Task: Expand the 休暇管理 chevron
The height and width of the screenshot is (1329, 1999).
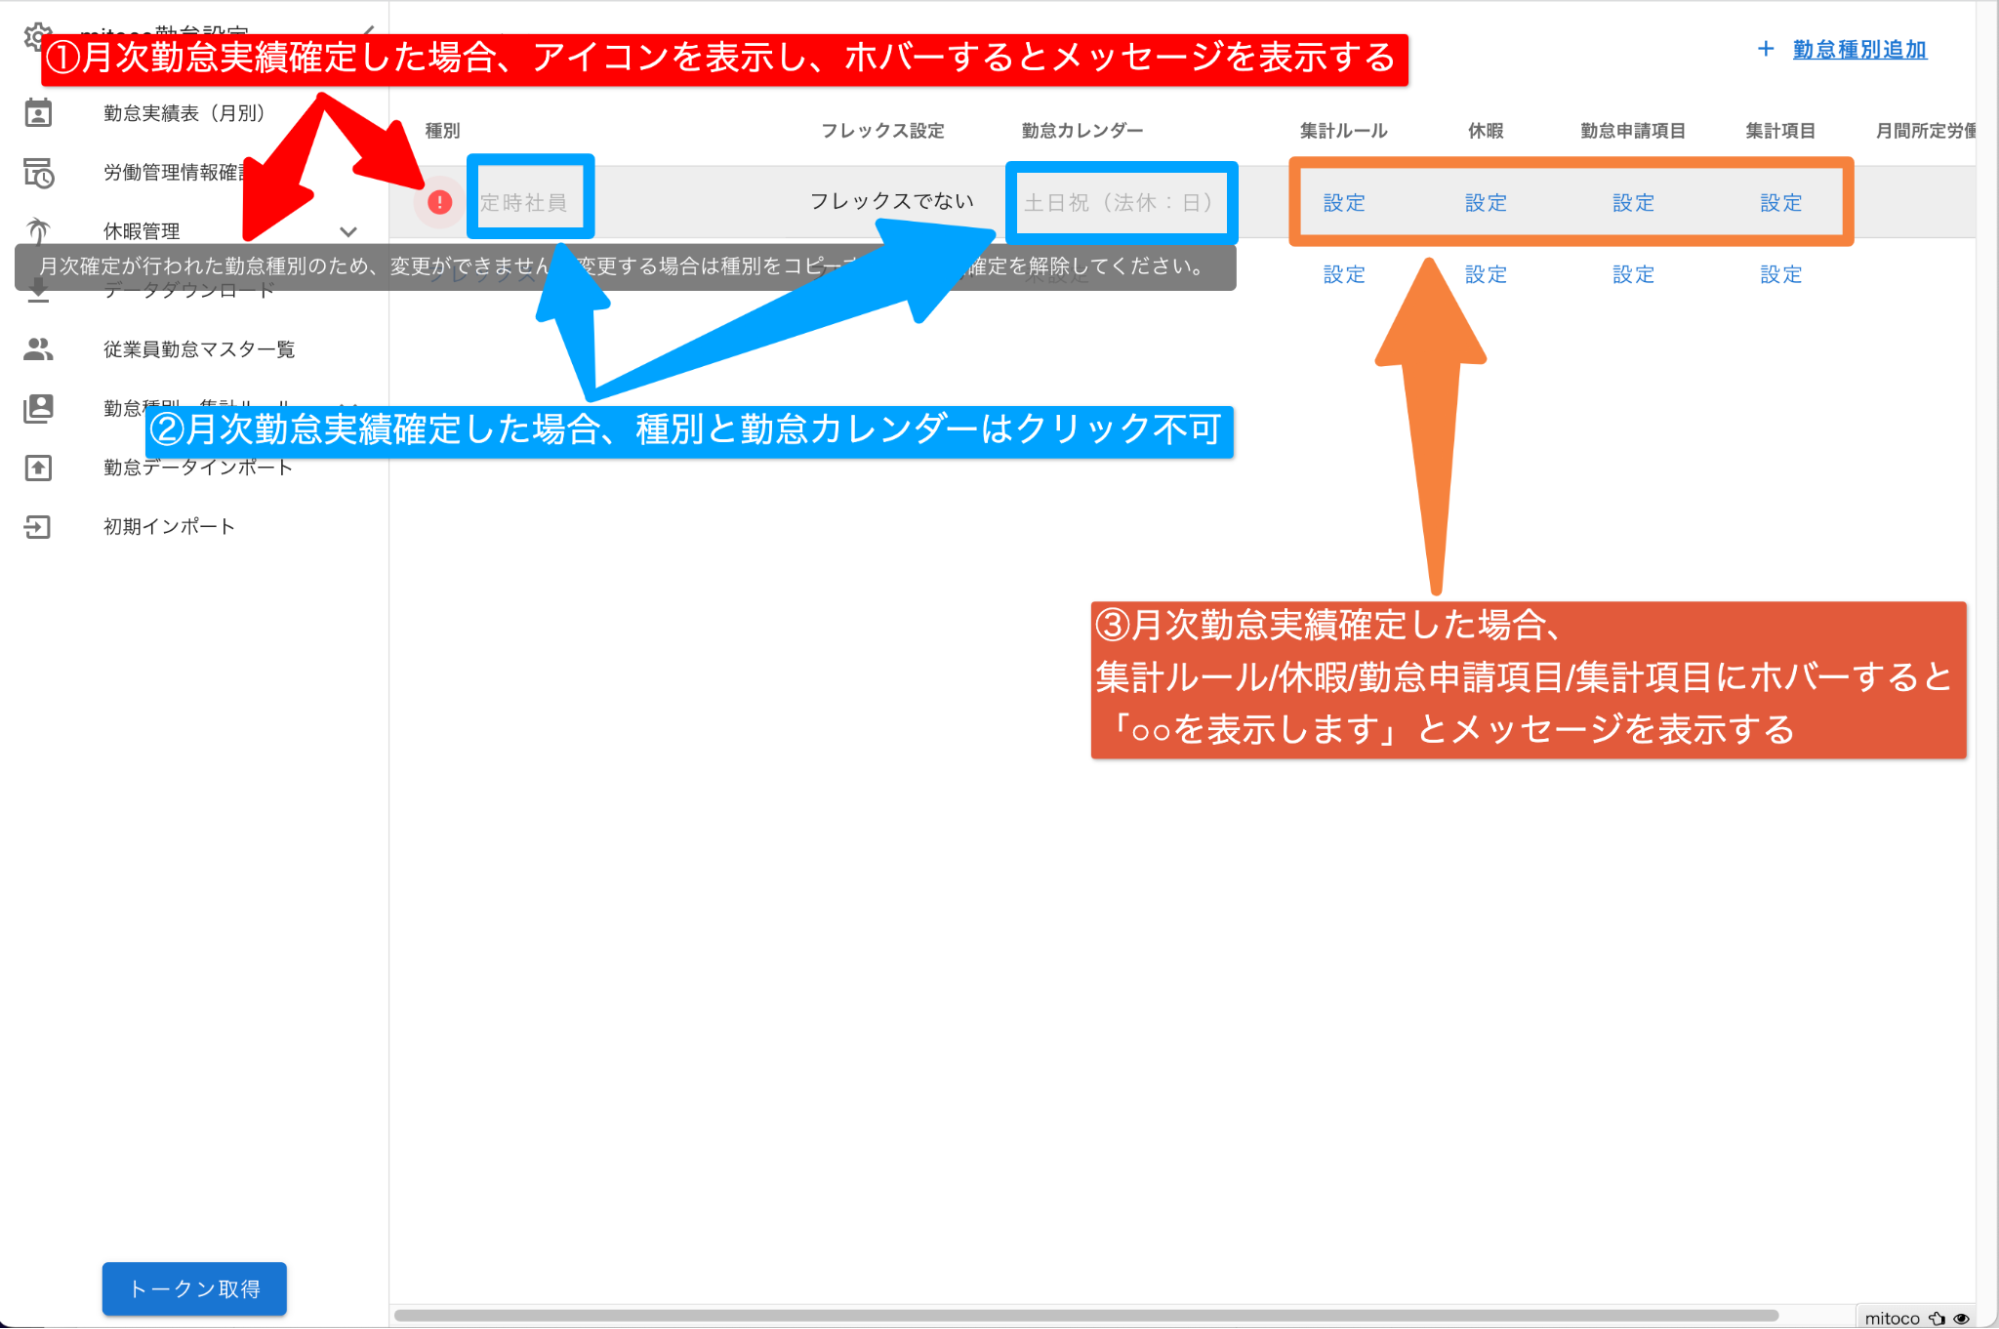Action: click(348, 231)
